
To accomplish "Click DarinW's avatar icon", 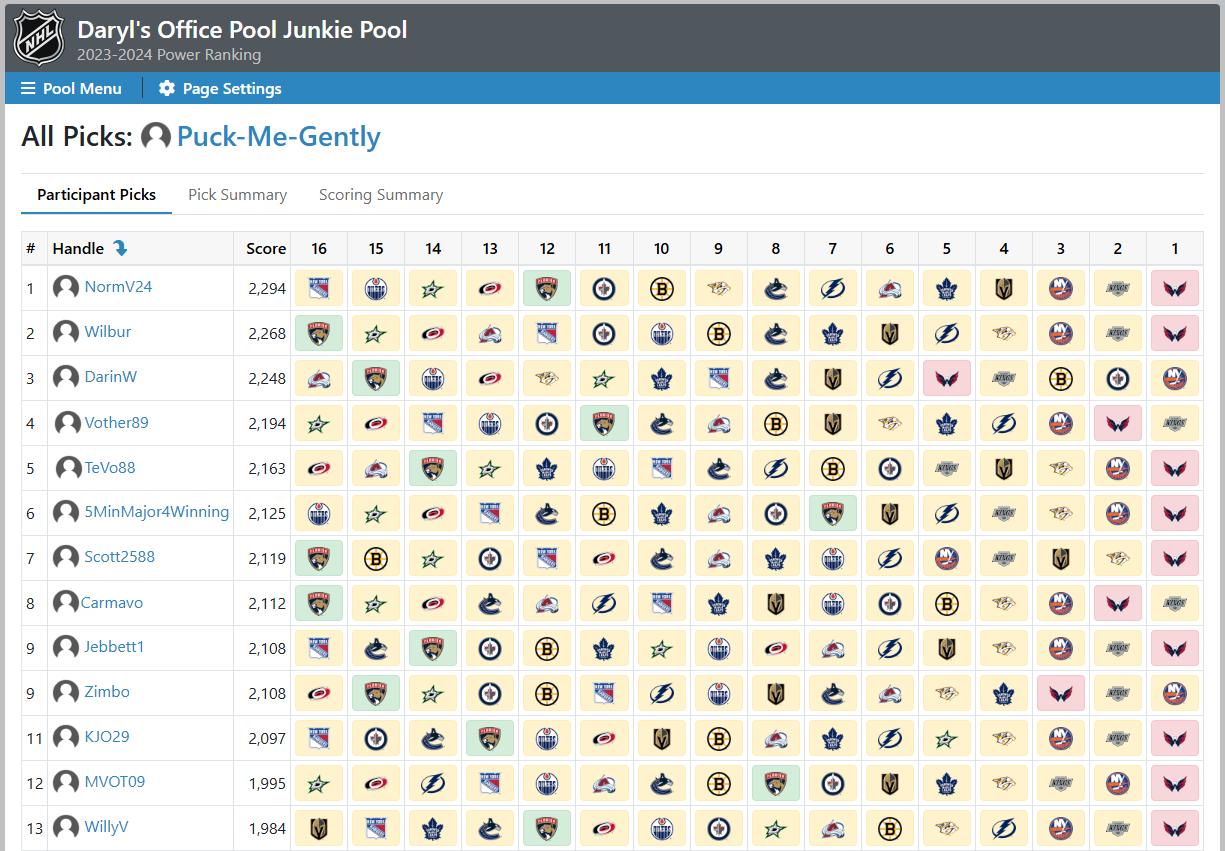I will 66,378.
